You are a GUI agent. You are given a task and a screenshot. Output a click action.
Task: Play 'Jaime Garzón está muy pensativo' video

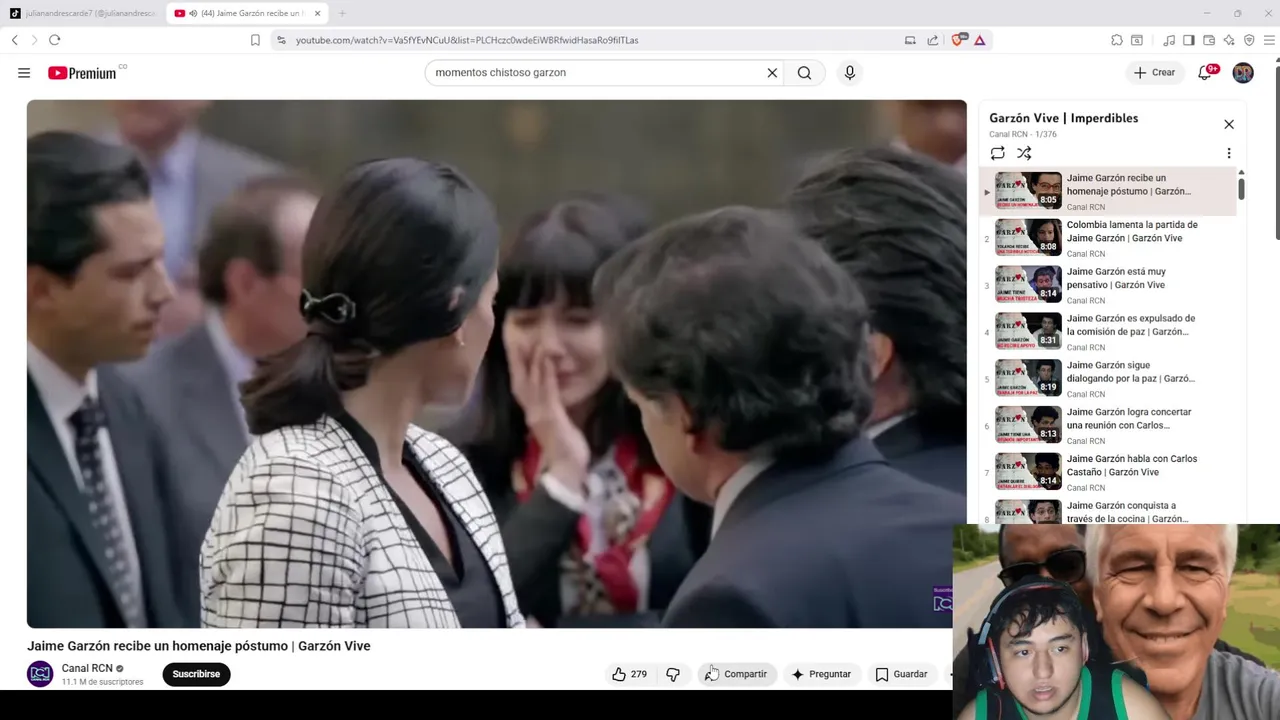(1108, 285)
